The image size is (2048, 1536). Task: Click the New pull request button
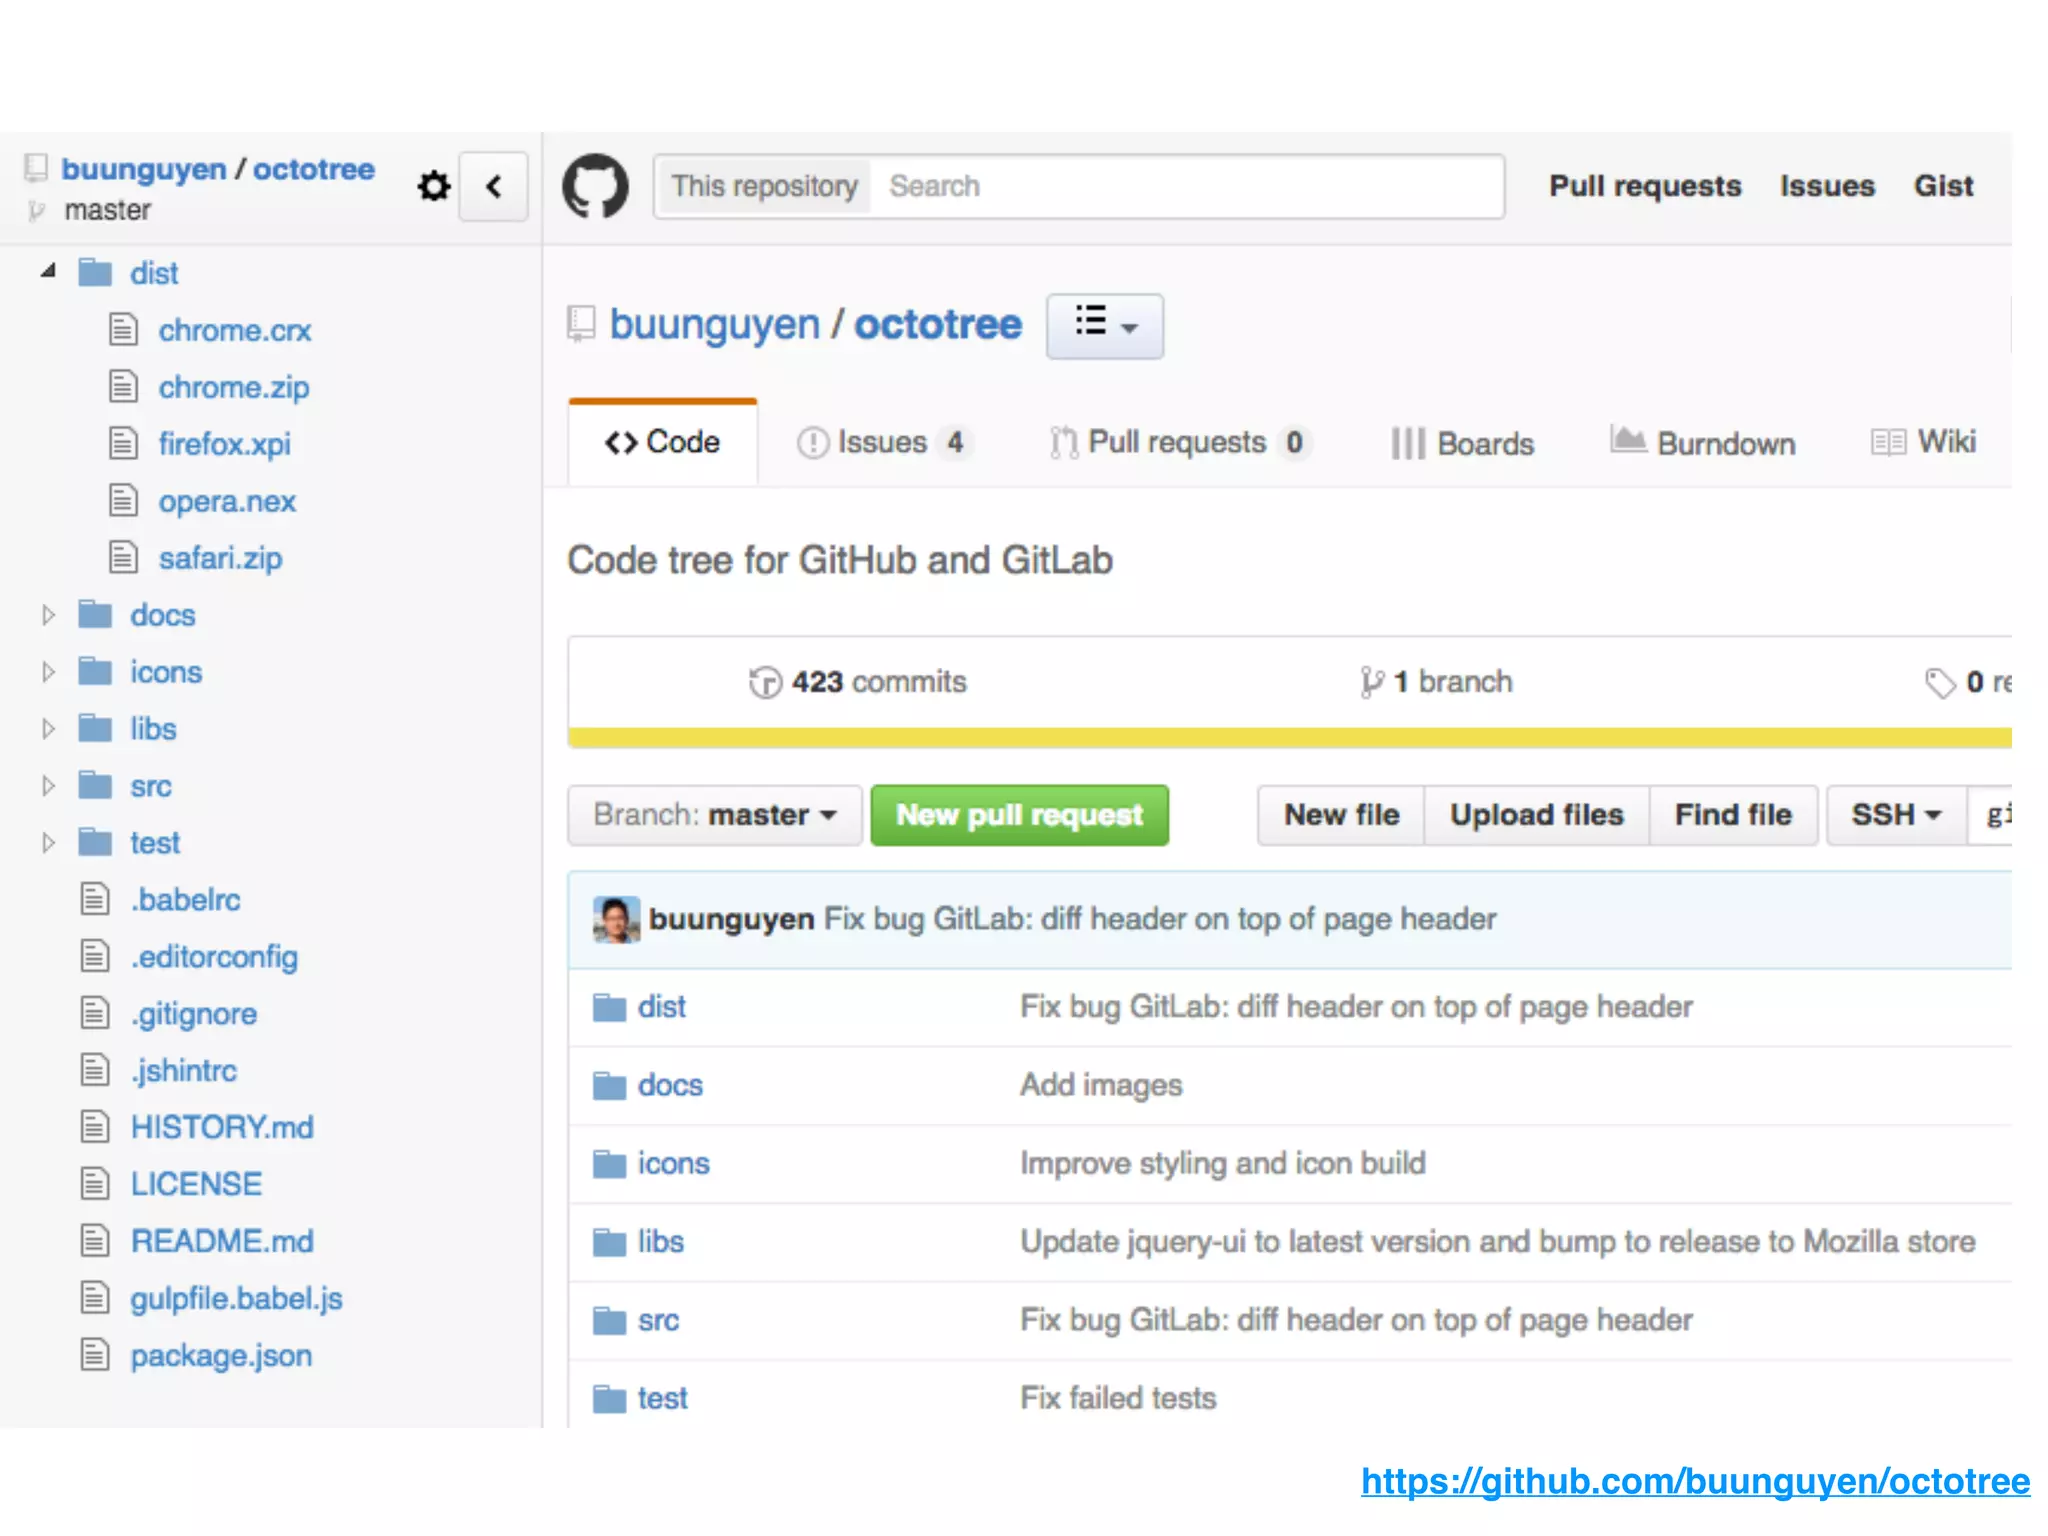click(1019, 815)
